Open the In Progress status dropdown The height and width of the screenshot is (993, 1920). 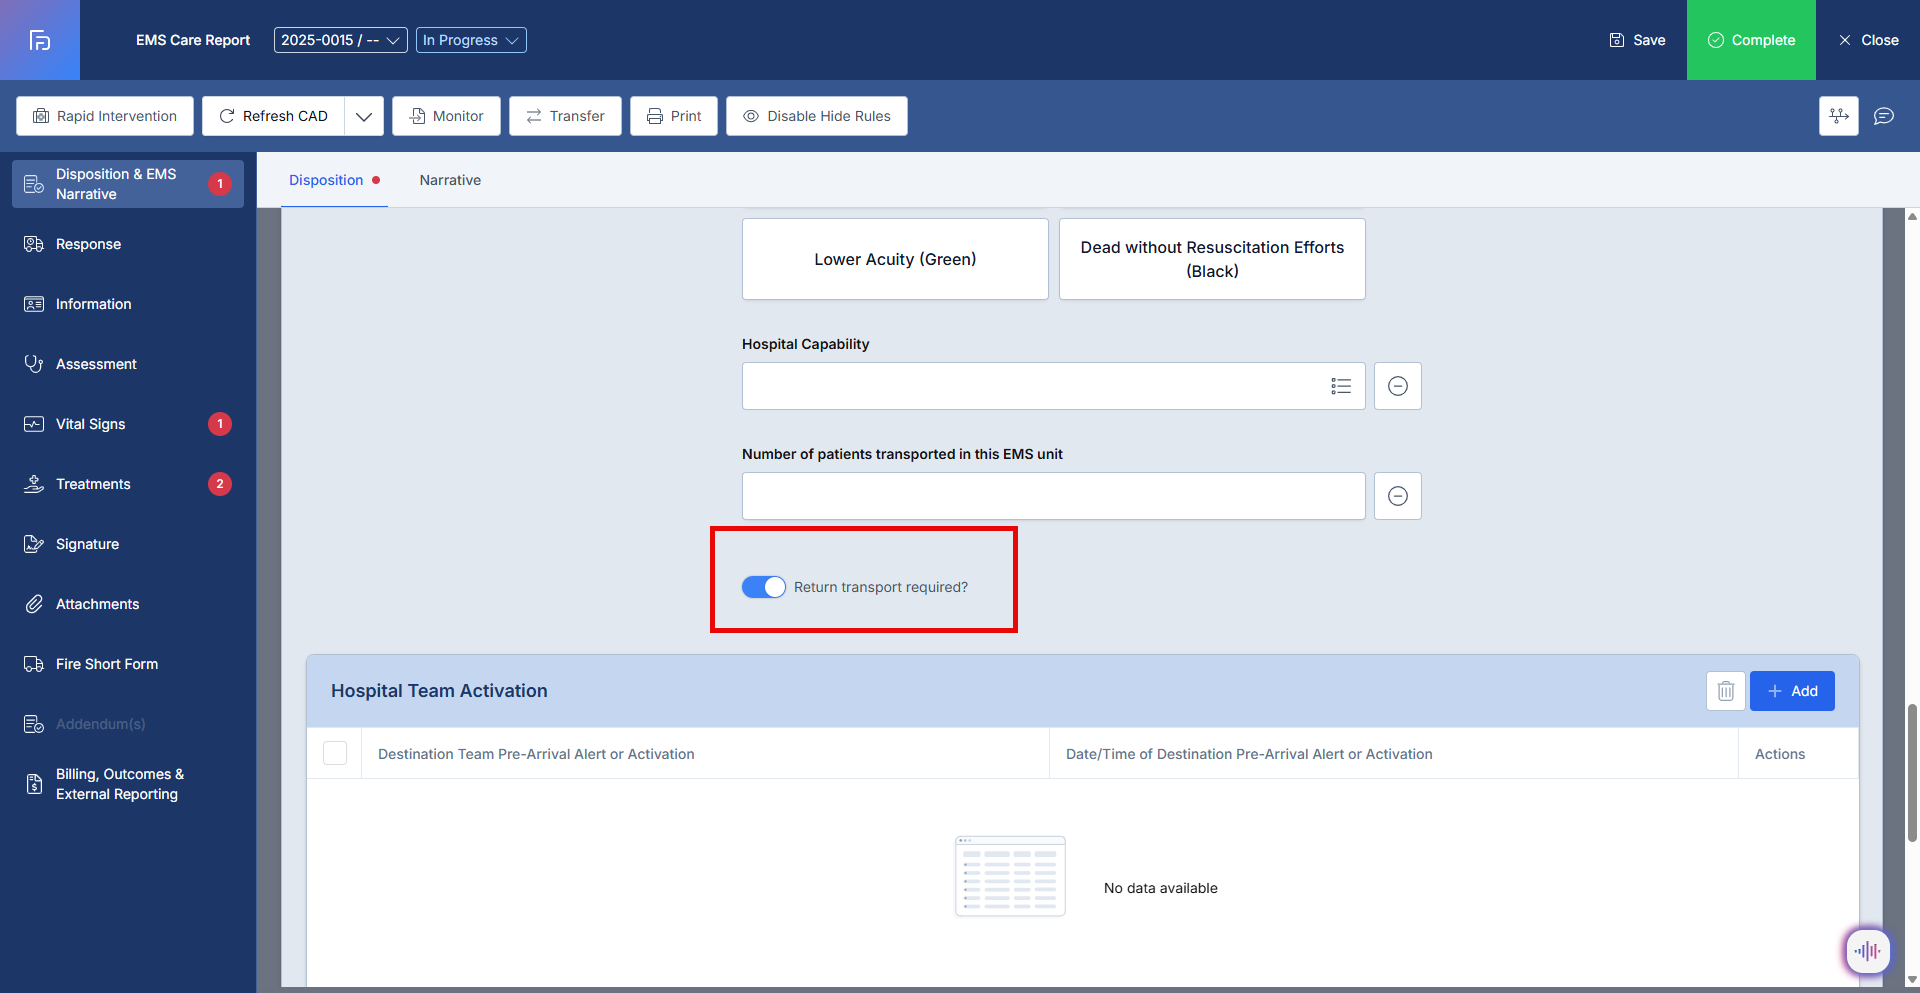pos(471,40)
